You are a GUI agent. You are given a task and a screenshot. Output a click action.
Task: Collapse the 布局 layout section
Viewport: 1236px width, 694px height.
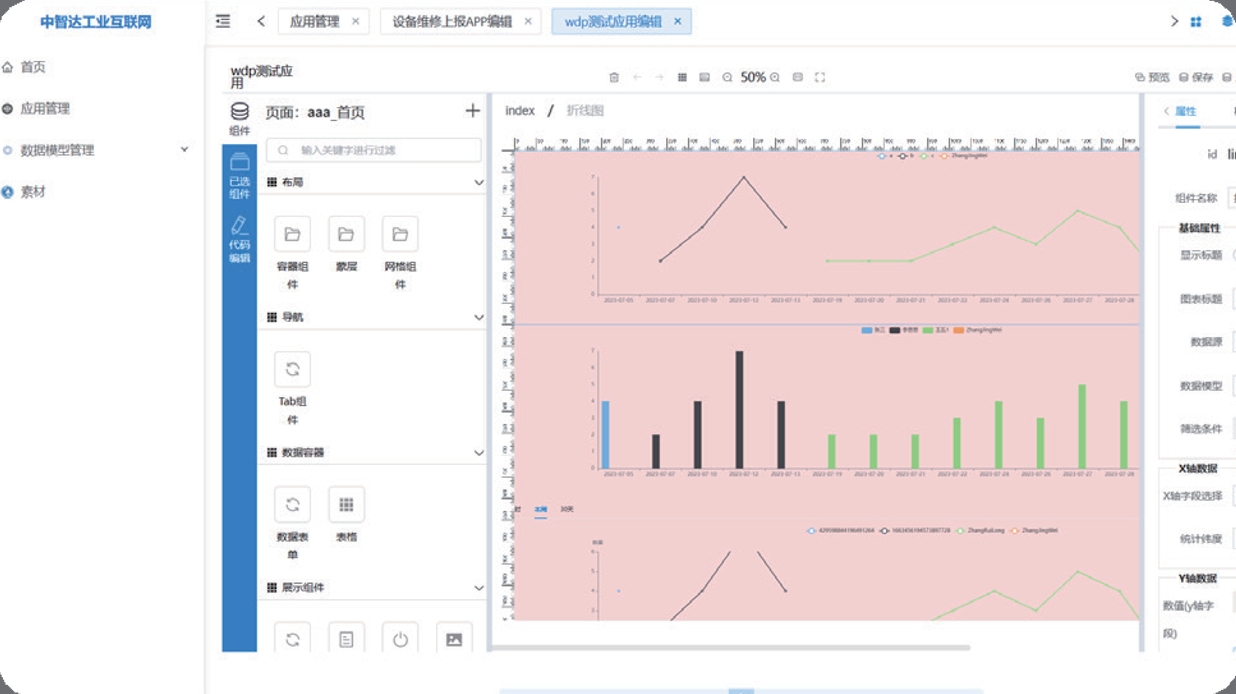478,183
